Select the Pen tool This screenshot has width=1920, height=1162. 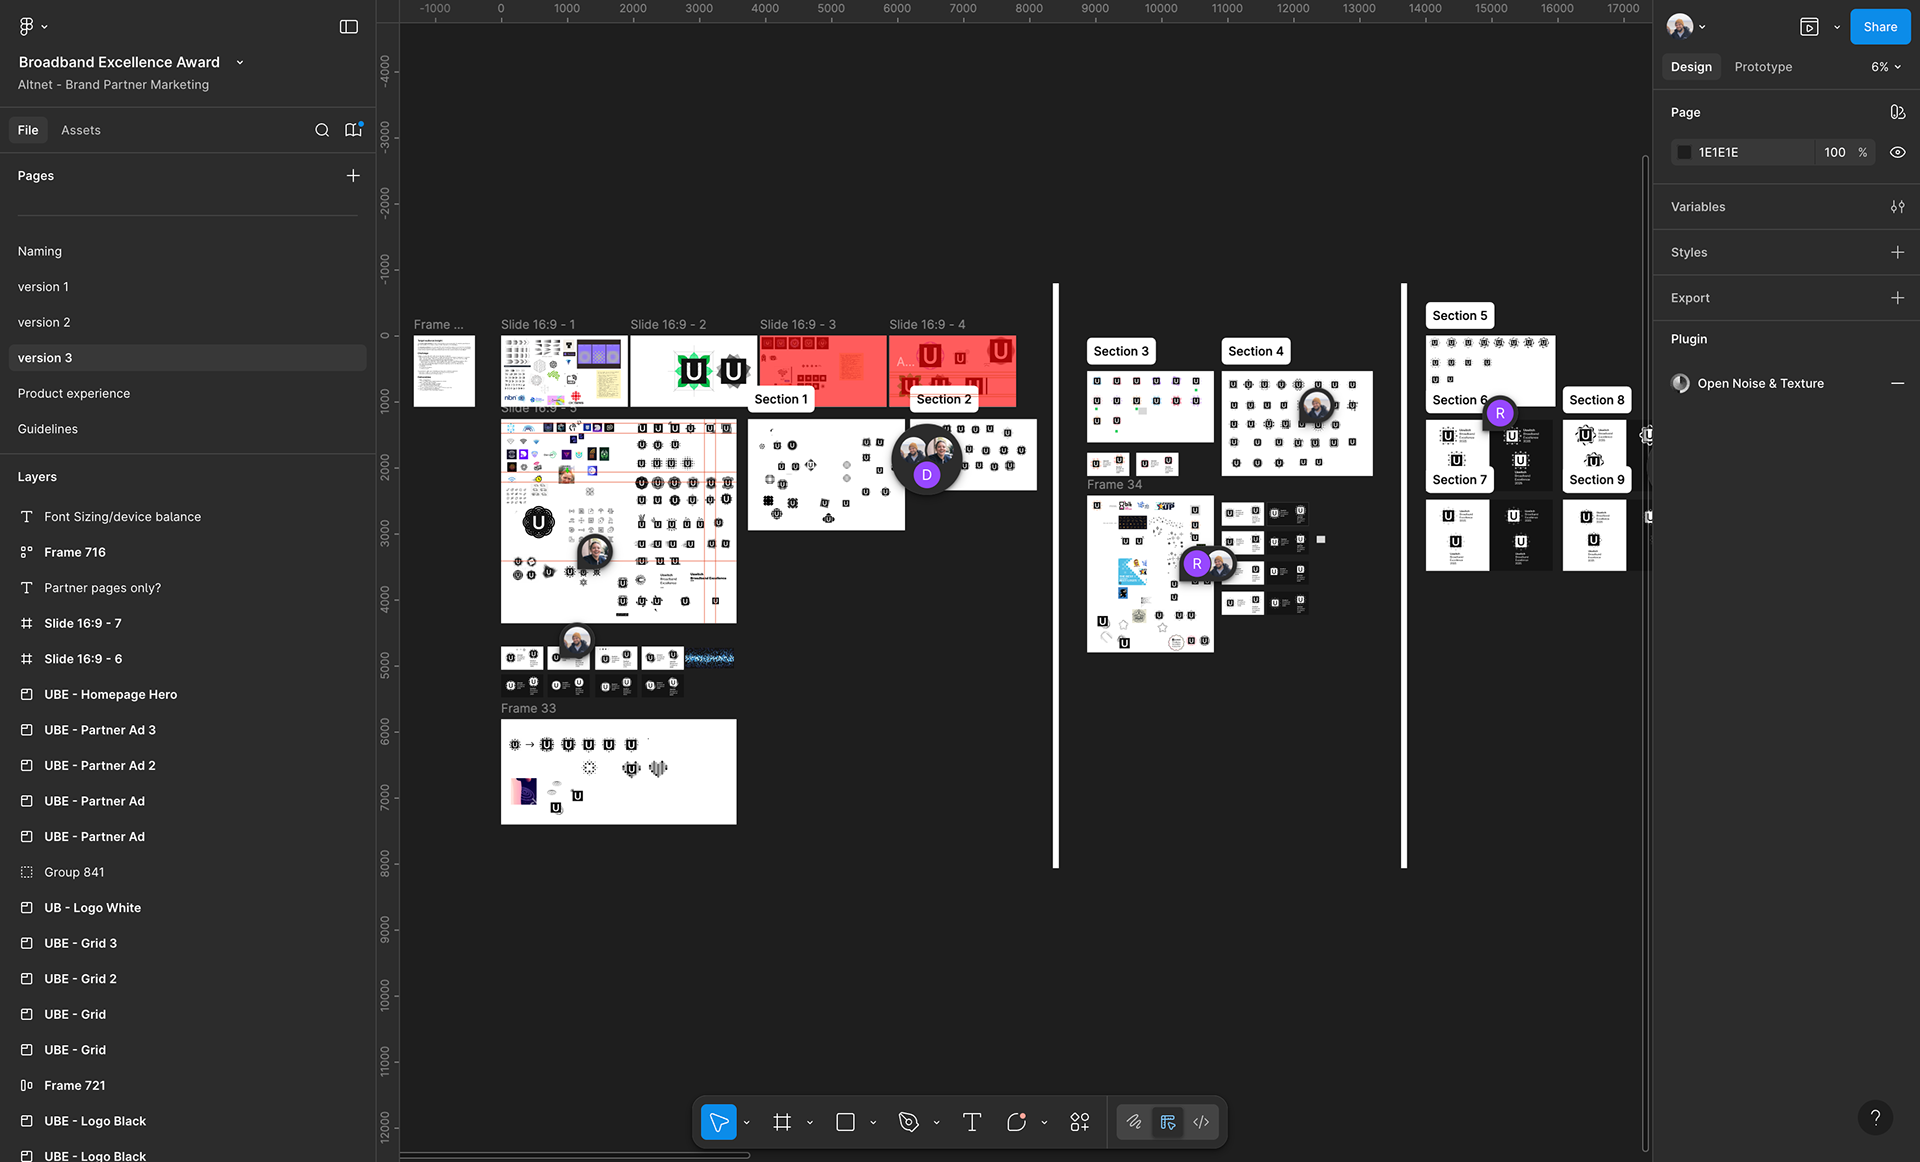pyautogui.click(x=909, y=1122)
